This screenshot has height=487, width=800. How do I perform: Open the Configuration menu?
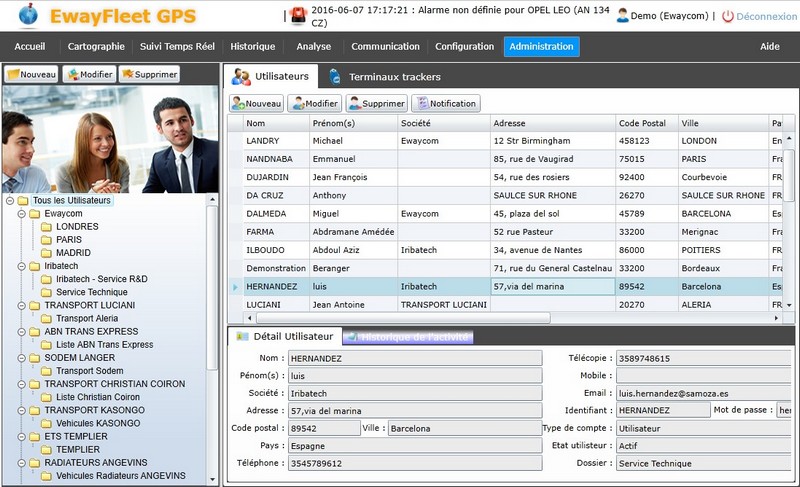(x=465, y=46)
